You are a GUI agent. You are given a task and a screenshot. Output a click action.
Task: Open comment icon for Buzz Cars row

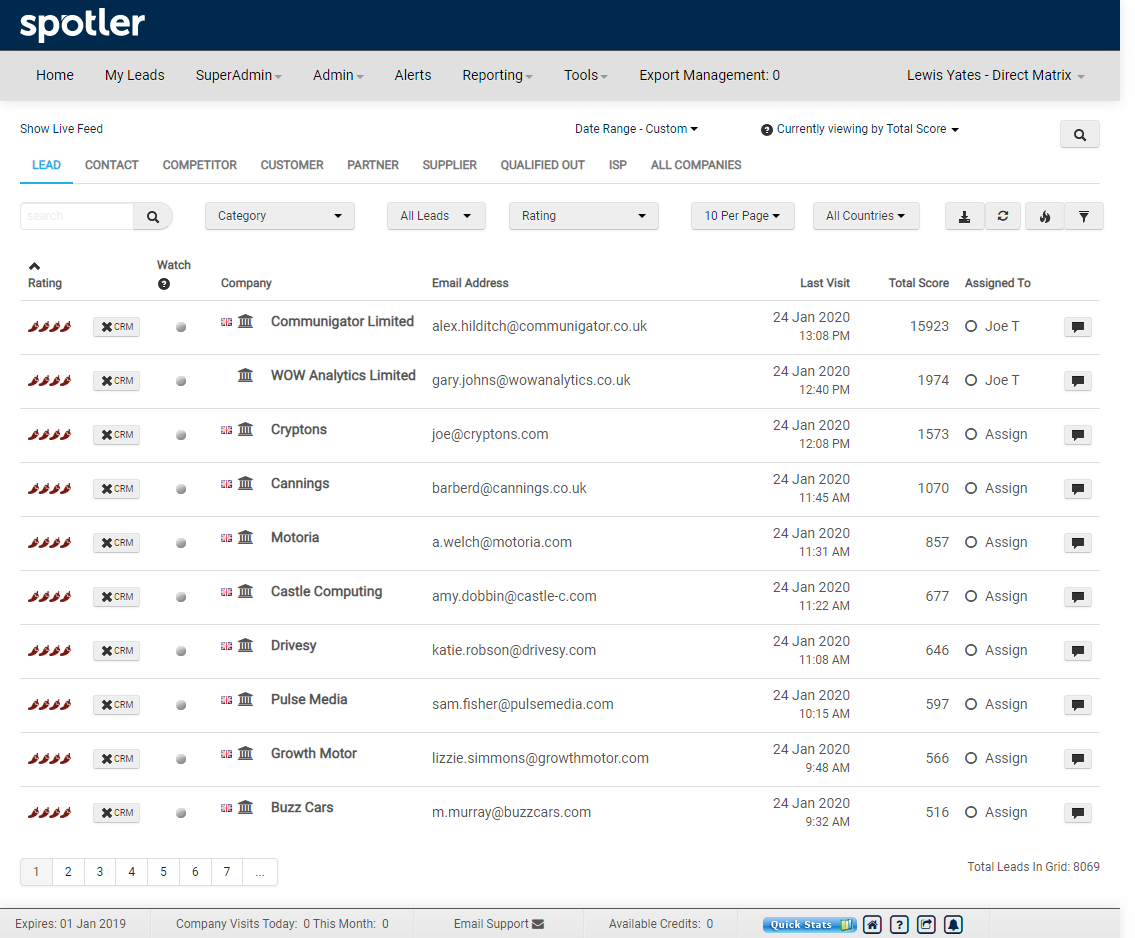pos(1078,812)
